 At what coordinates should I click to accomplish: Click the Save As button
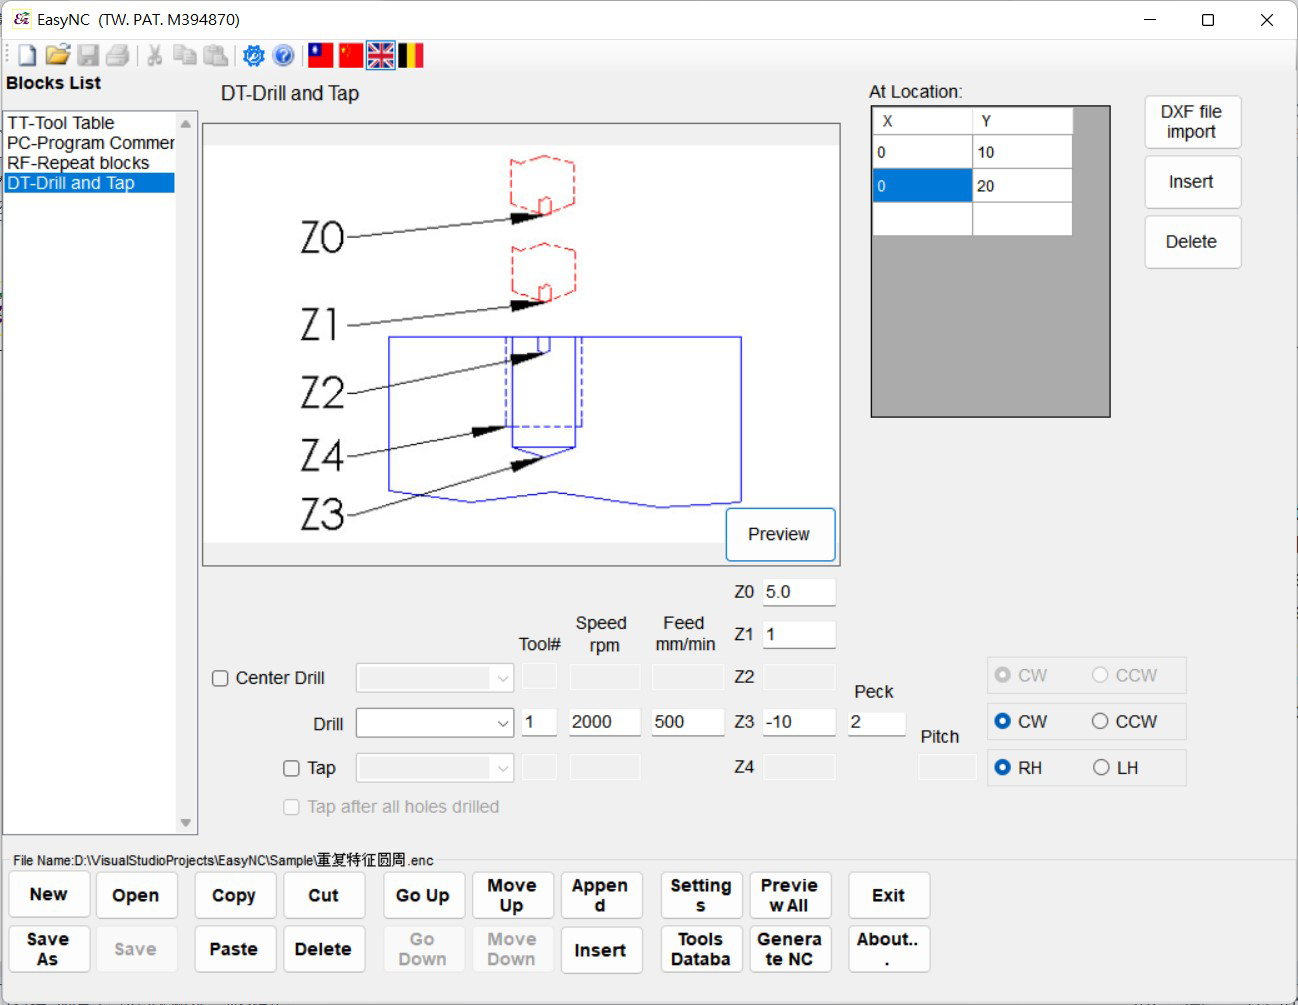pyautogui.click(x=49, y=949)
